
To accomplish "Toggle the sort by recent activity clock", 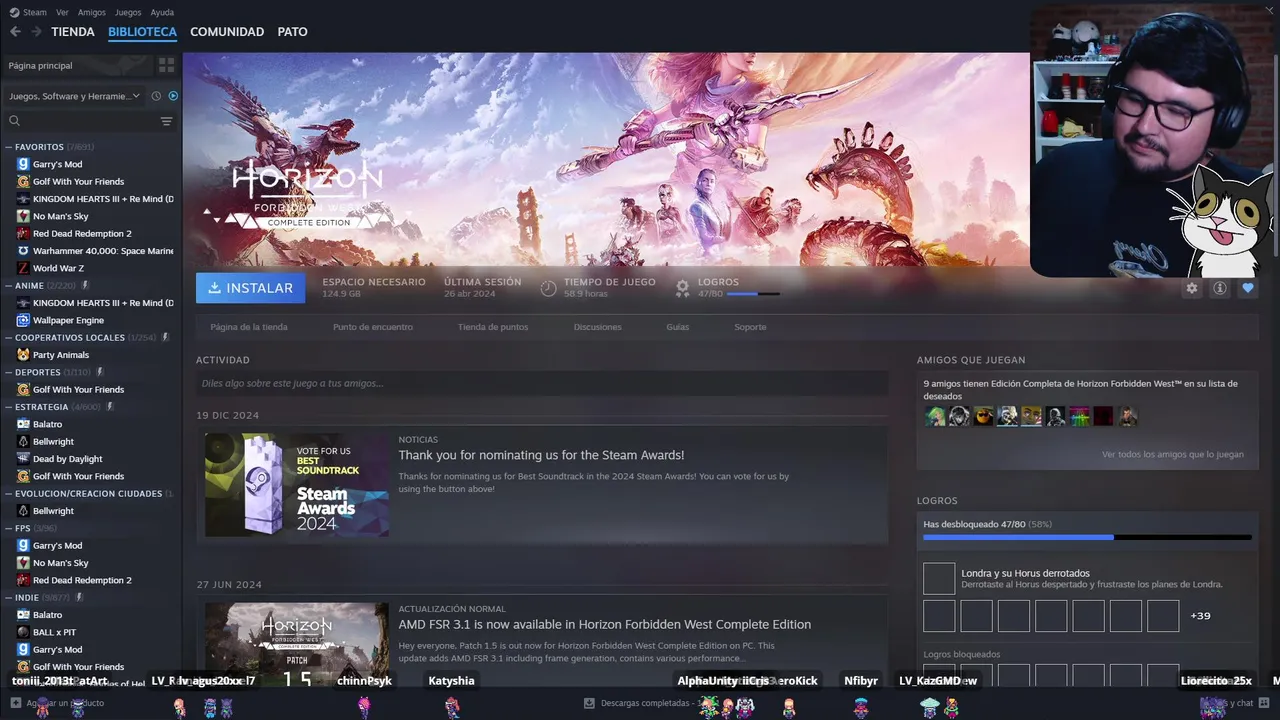I will pyautogui.click(x=156, y=96).
